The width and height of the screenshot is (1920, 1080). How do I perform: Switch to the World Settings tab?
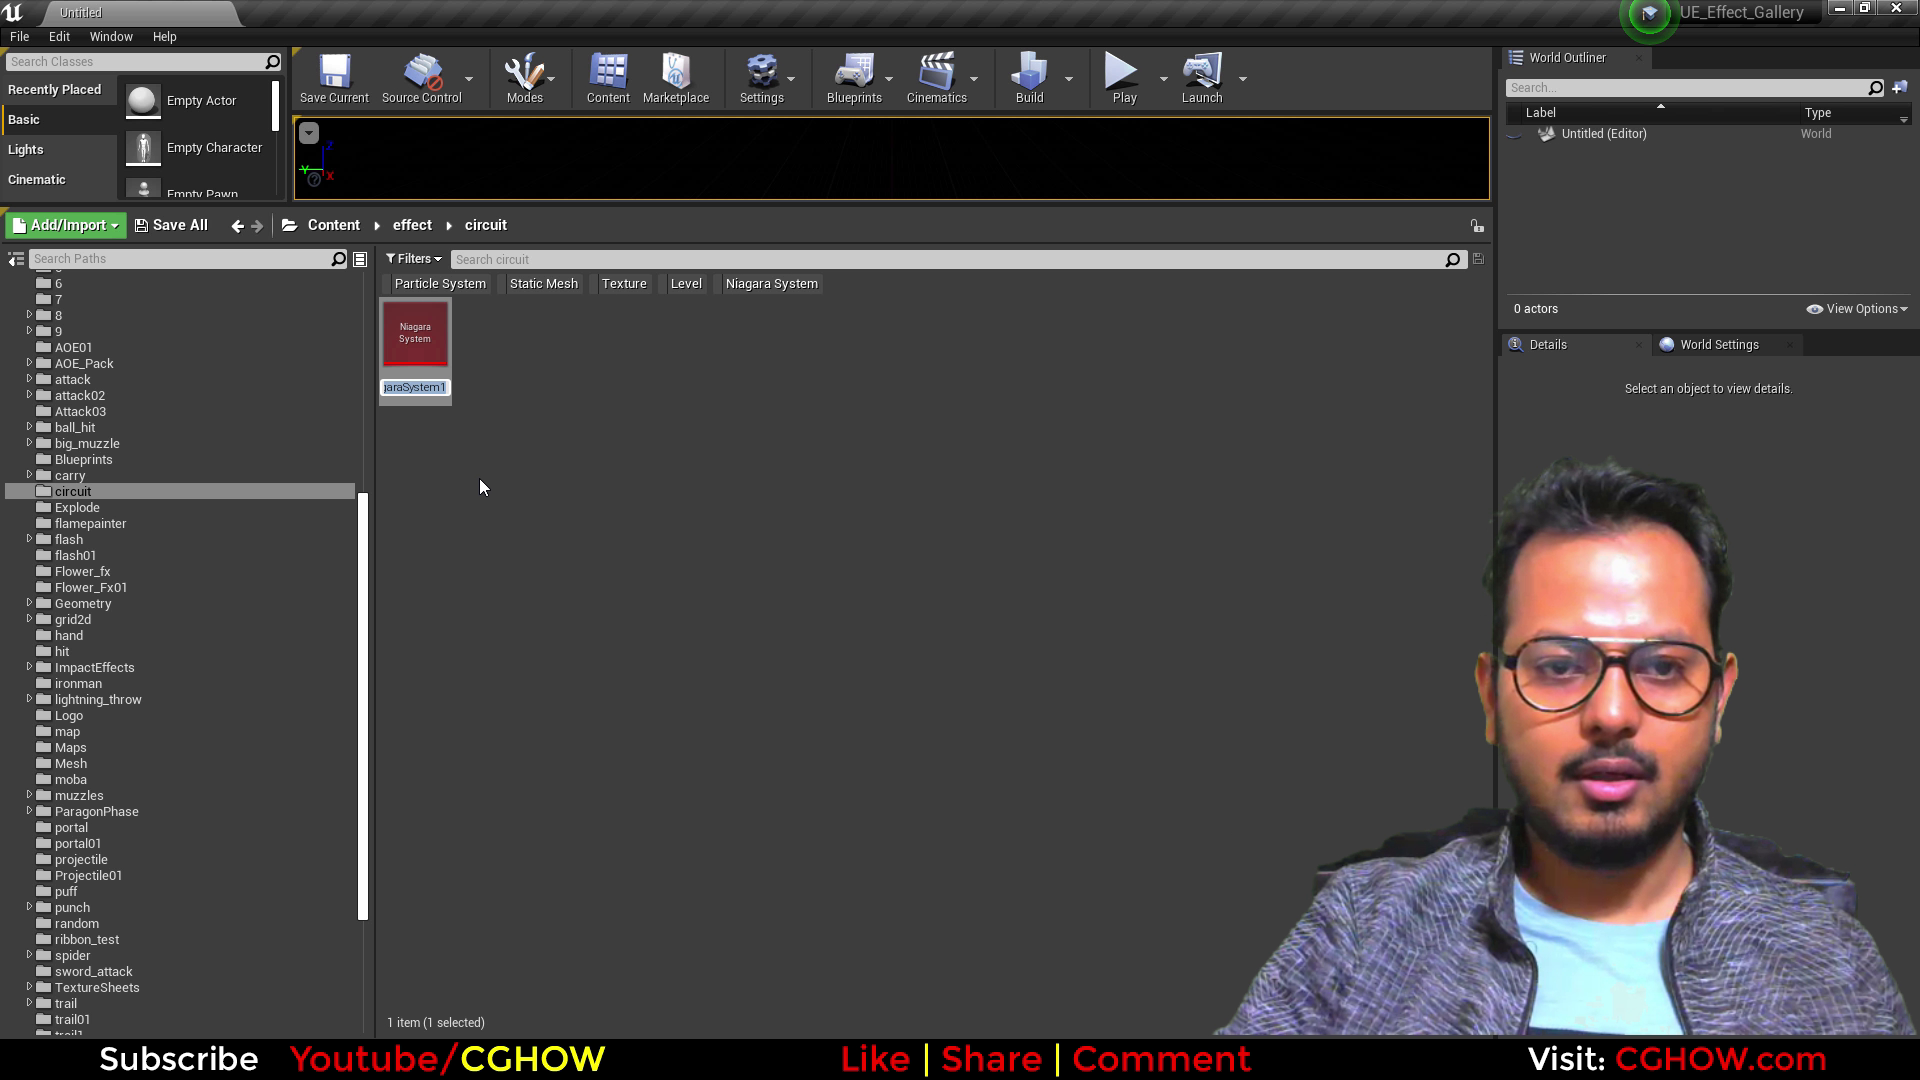[1716, 344]
